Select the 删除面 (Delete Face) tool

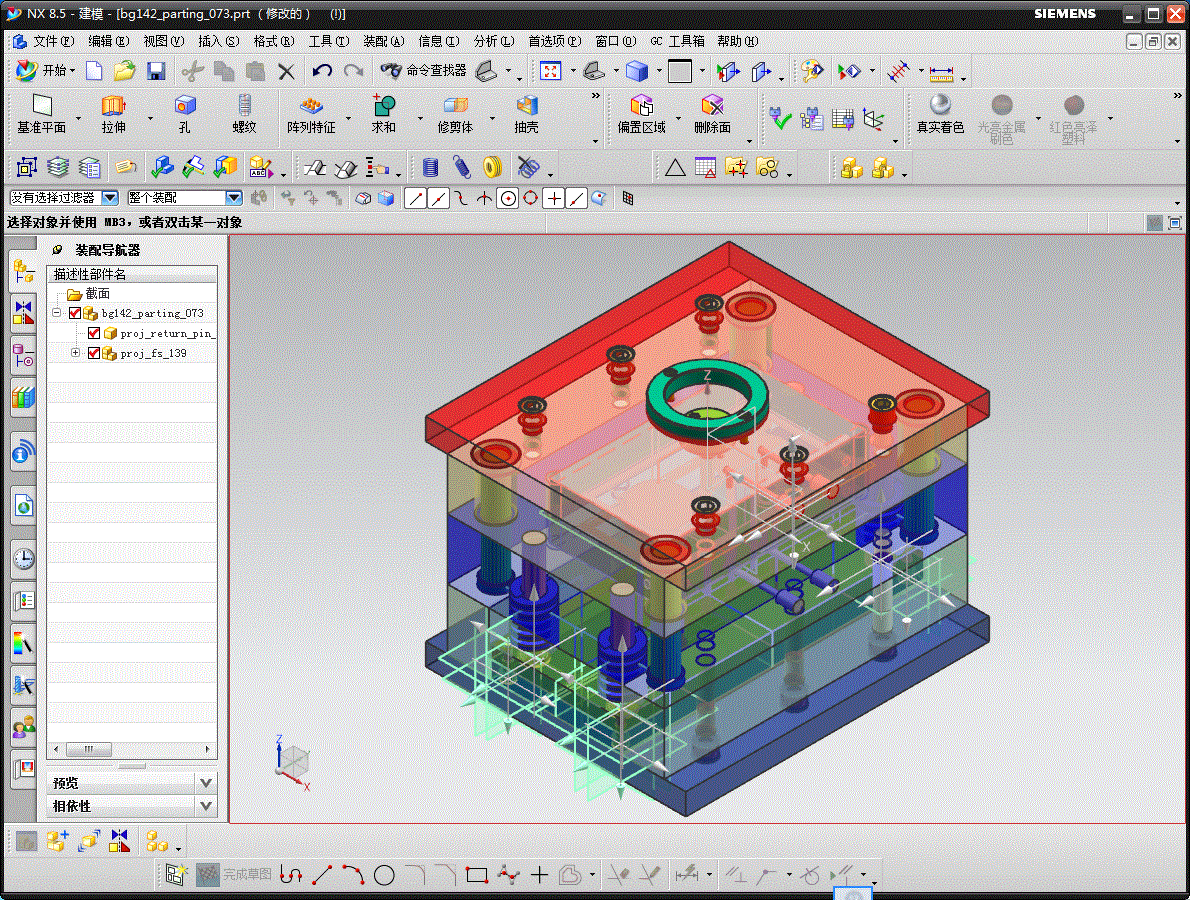tap(713, 105)
